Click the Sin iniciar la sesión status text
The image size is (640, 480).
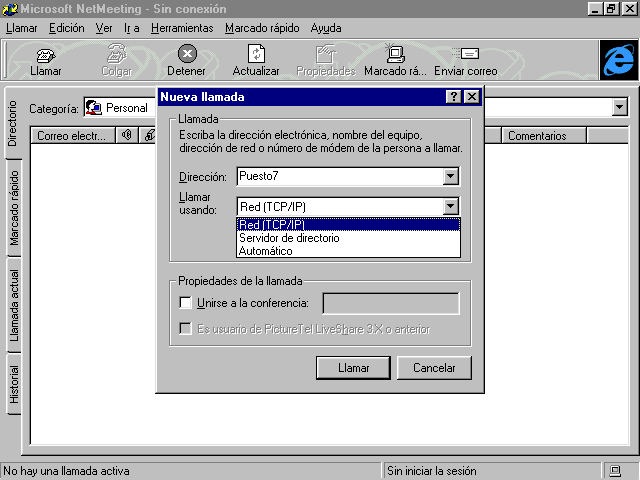[432, 471]
